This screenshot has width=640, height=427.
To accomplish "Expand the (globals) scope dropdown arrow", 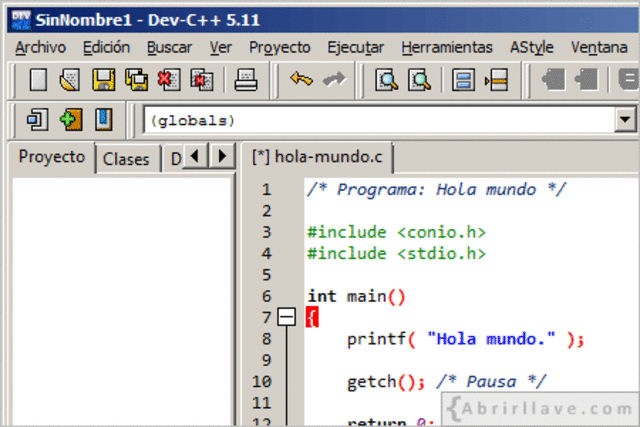I will click(x=625, y=120).
